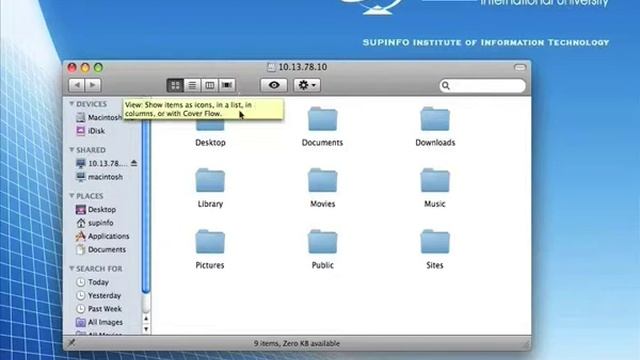Screen dimensions: 640x360
Task: Switch to column view
Action: tap(209, 85)
